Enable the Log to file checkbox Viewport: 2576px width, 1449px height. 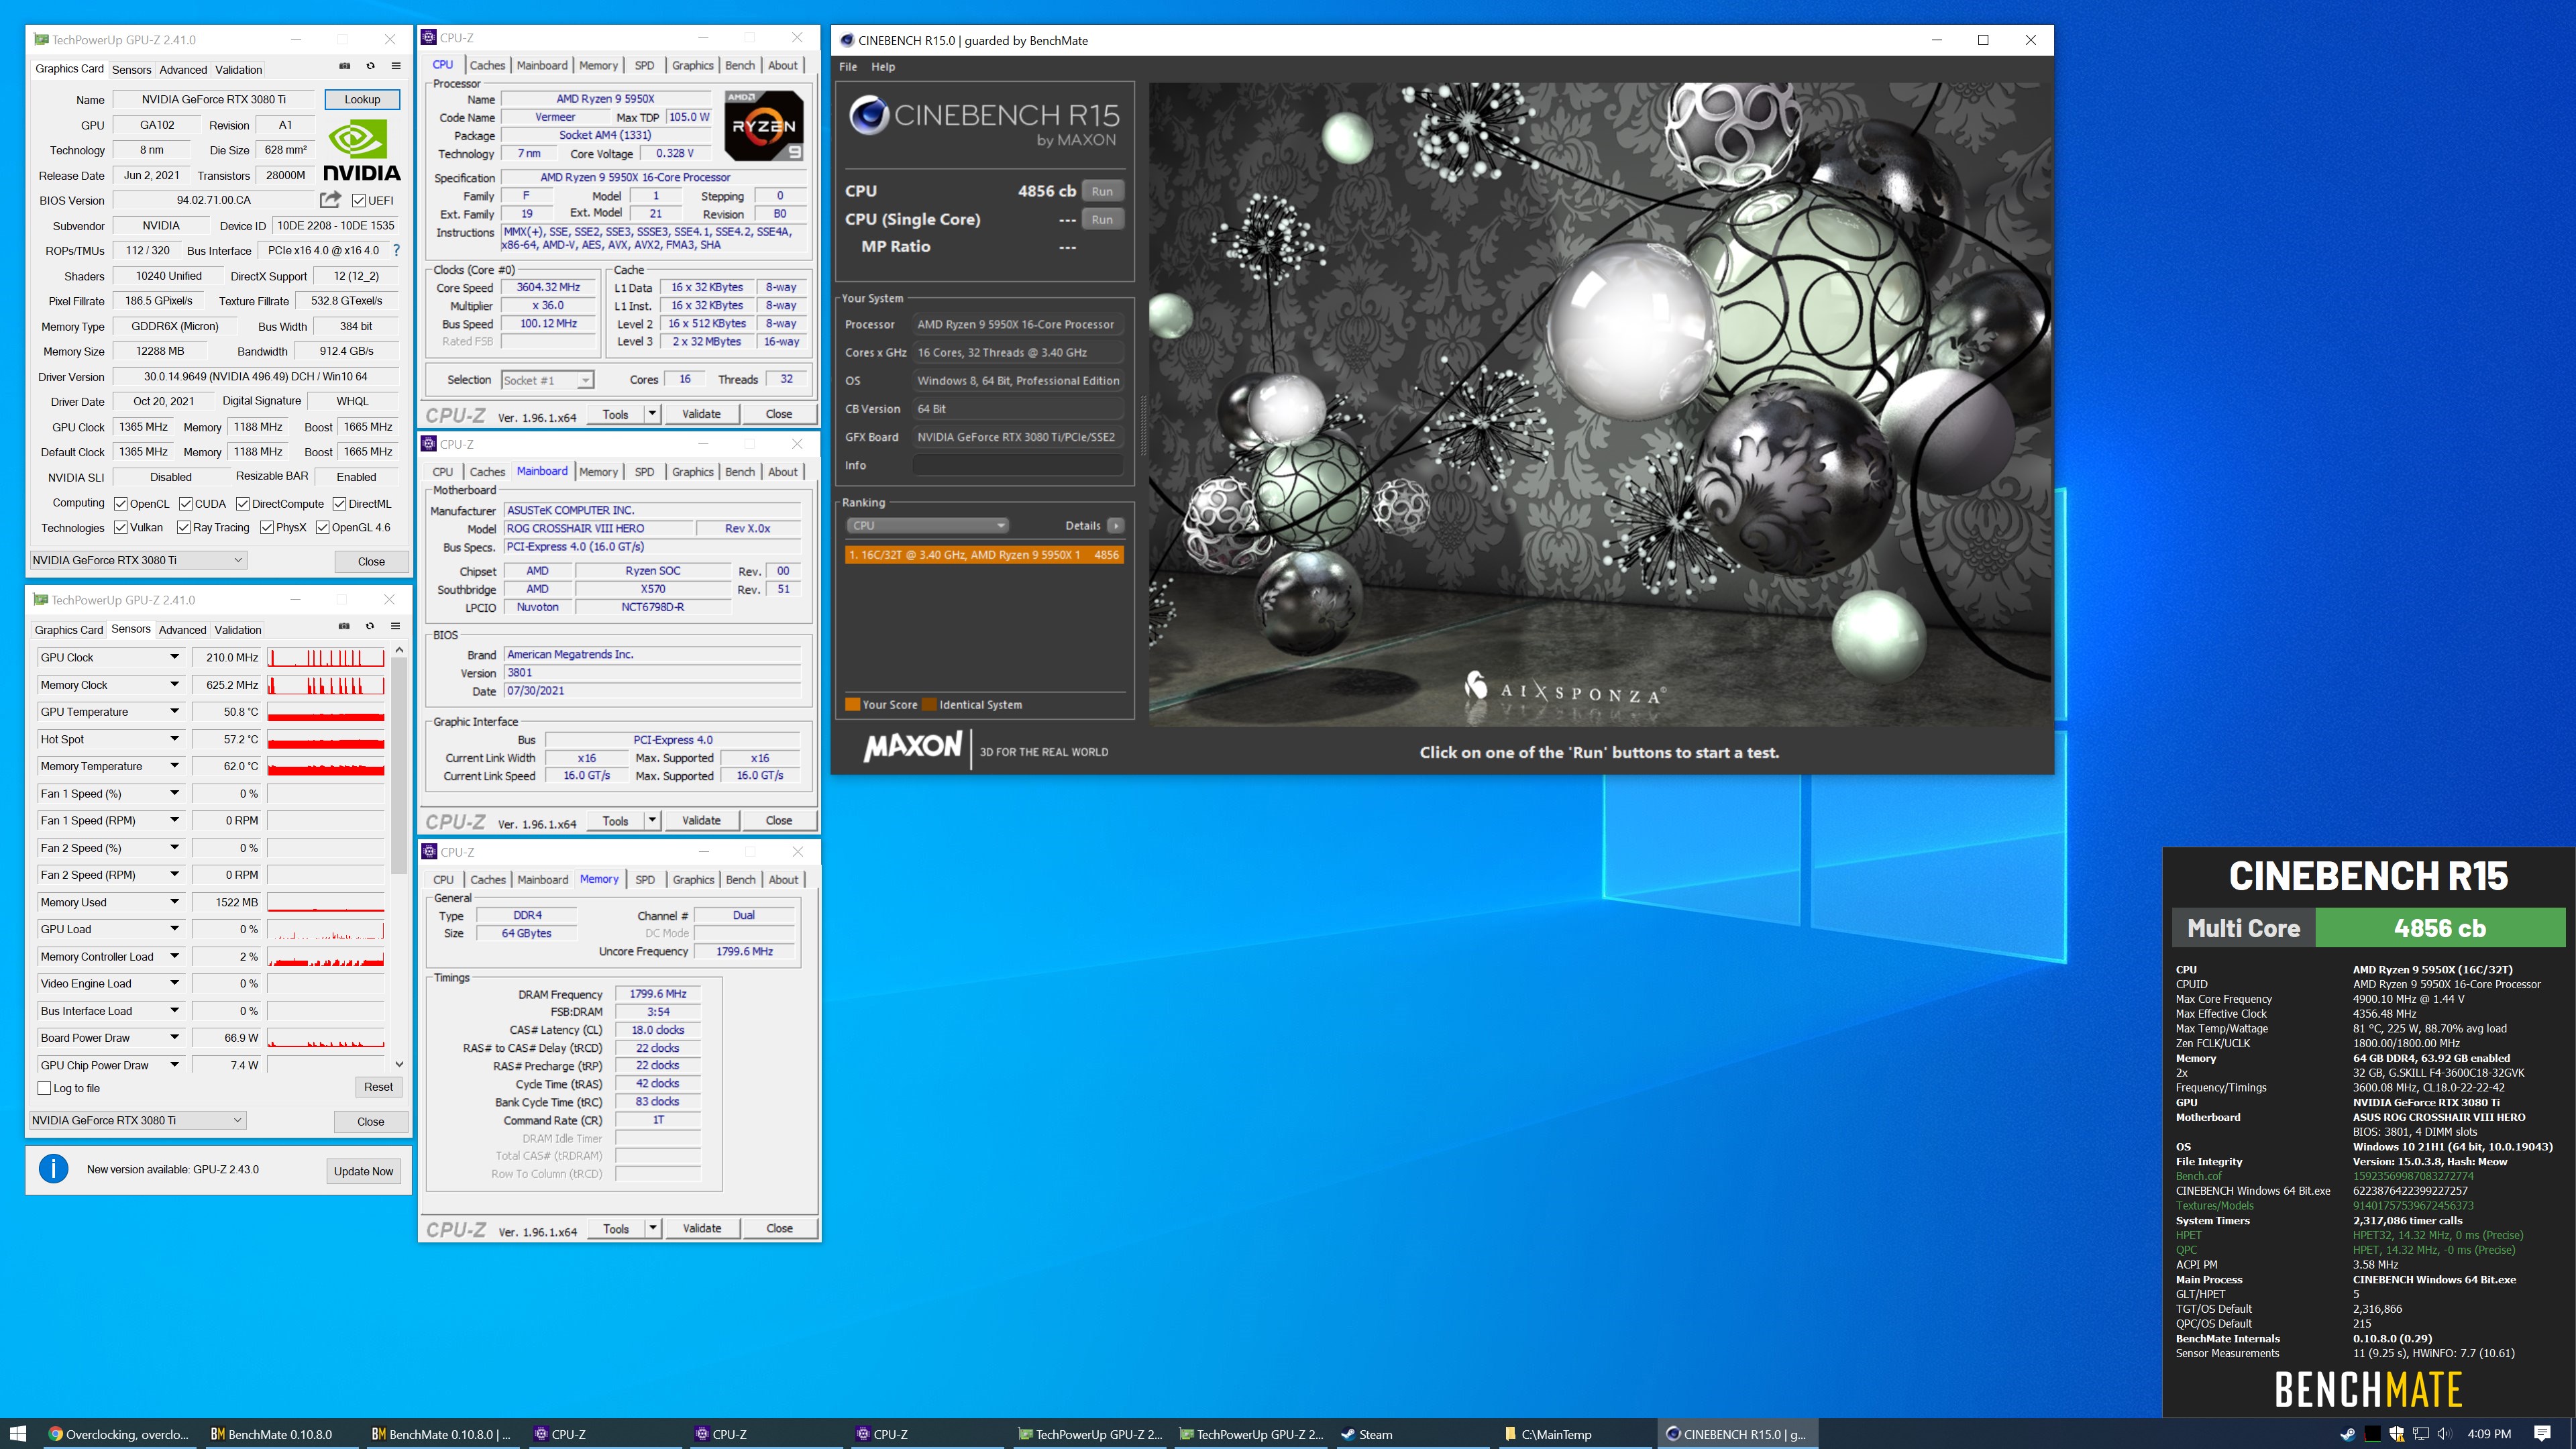coord(44,1088)
